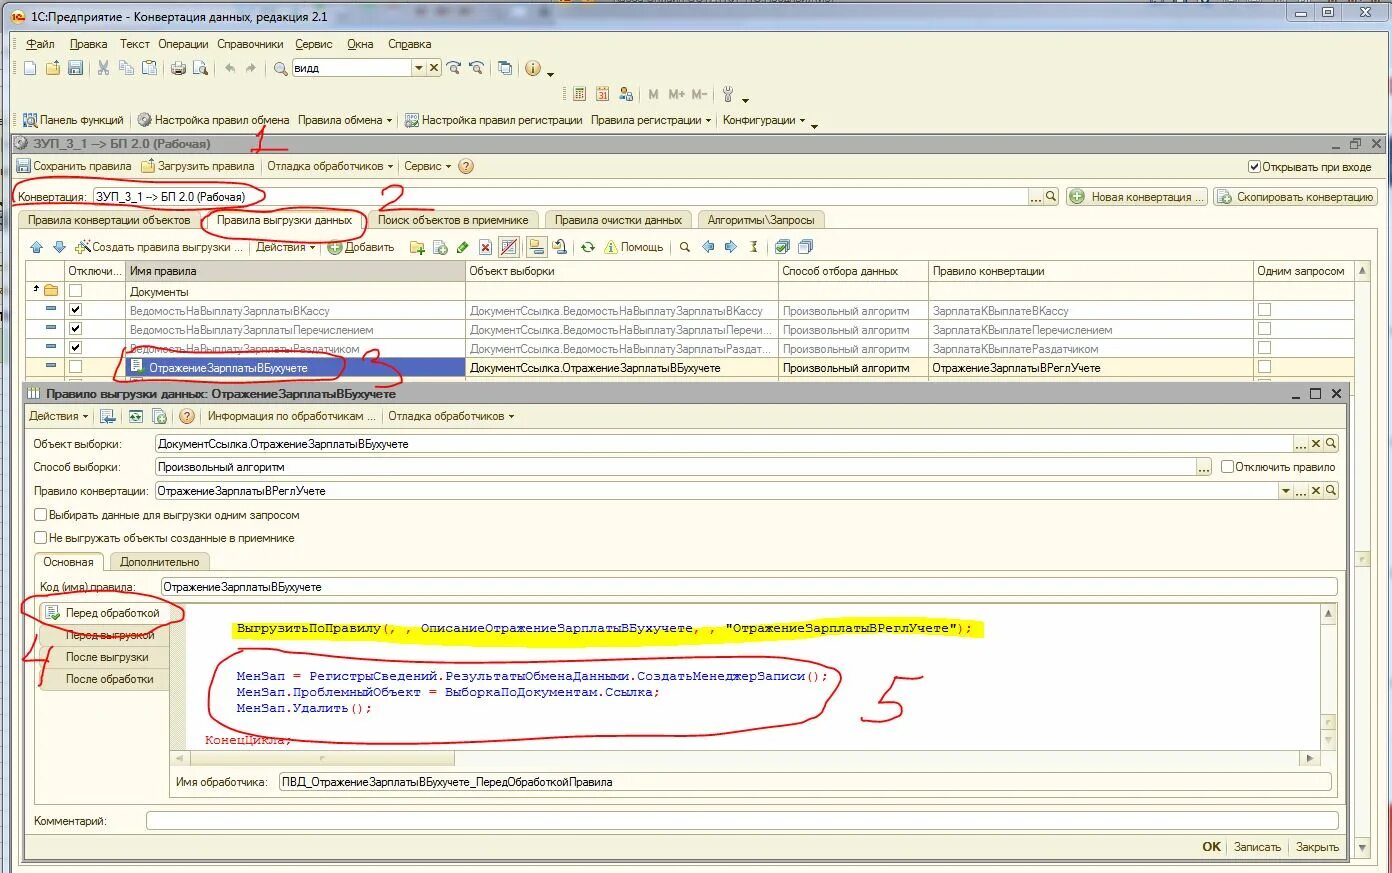Open the 'Конфигурации' dropdown
Screen dimensions: 1392x873
(764, 120)
